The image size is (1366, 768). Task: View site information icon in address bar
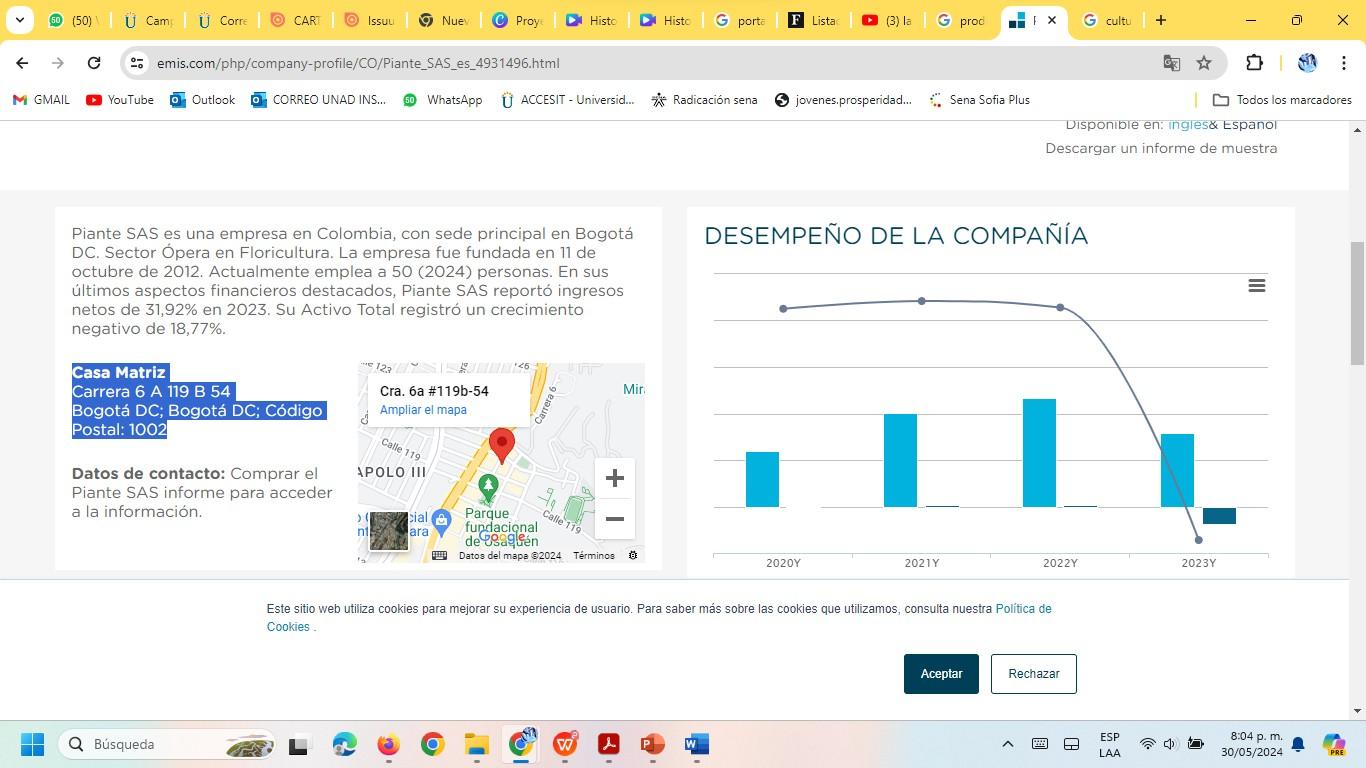pos(137,63)
